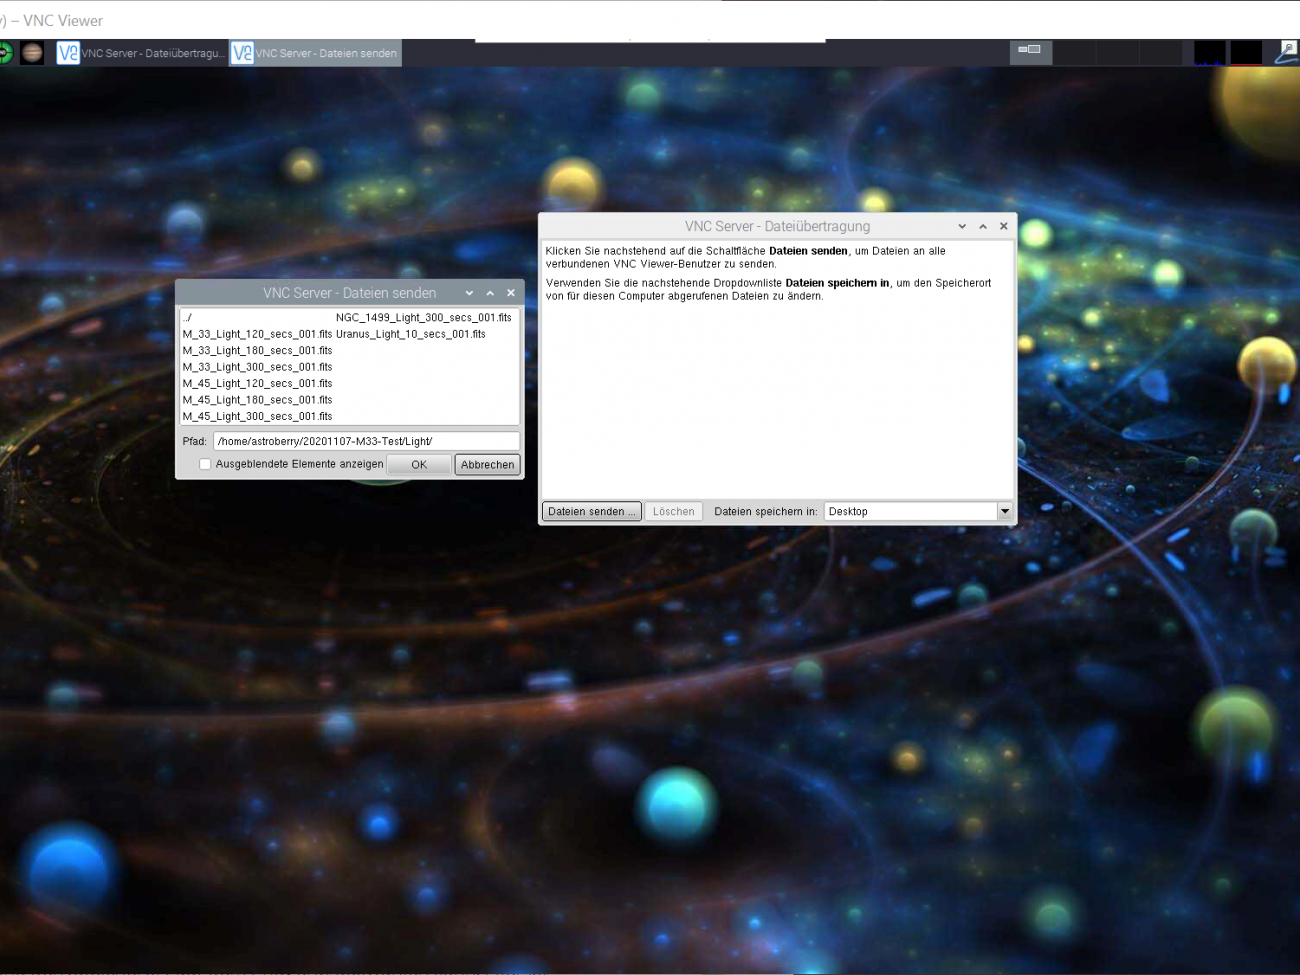Maximize the Dateien senden dialog

[490, 293]
